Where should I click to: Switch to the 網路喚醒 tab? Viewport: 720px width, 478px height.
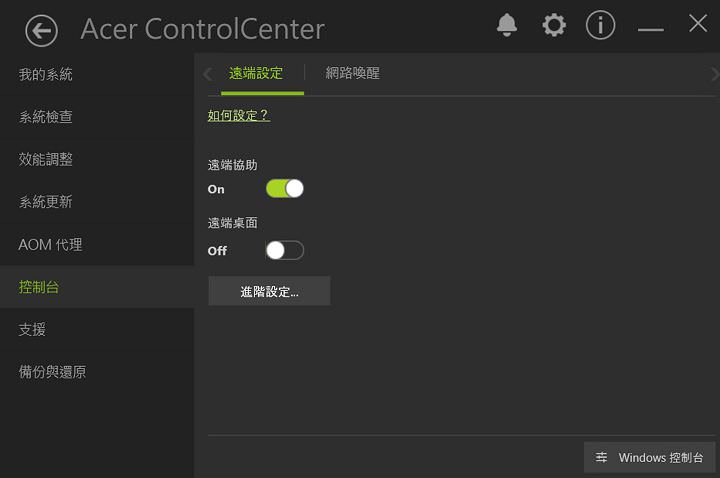tap(352, 73)
